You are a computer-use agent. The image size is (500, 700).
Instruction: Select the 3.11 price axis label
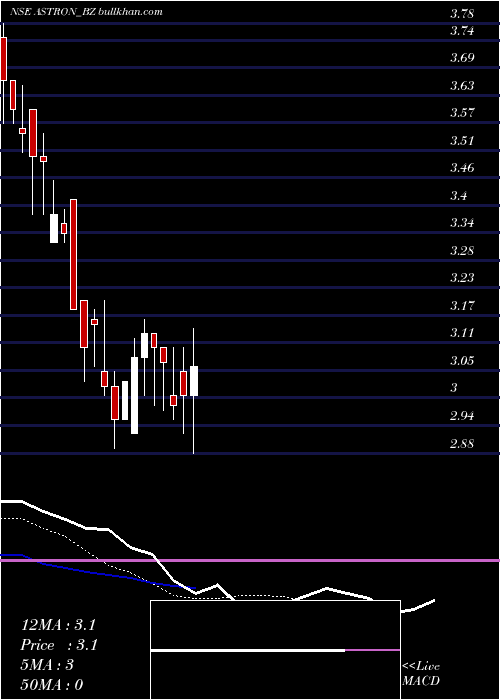(462, 333)
